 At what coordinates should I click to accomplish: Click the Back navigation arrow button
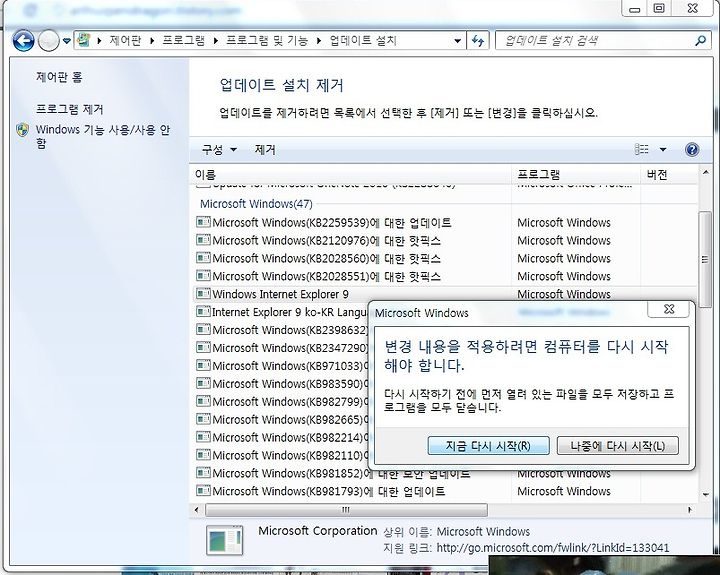click(x=23, y=41)
